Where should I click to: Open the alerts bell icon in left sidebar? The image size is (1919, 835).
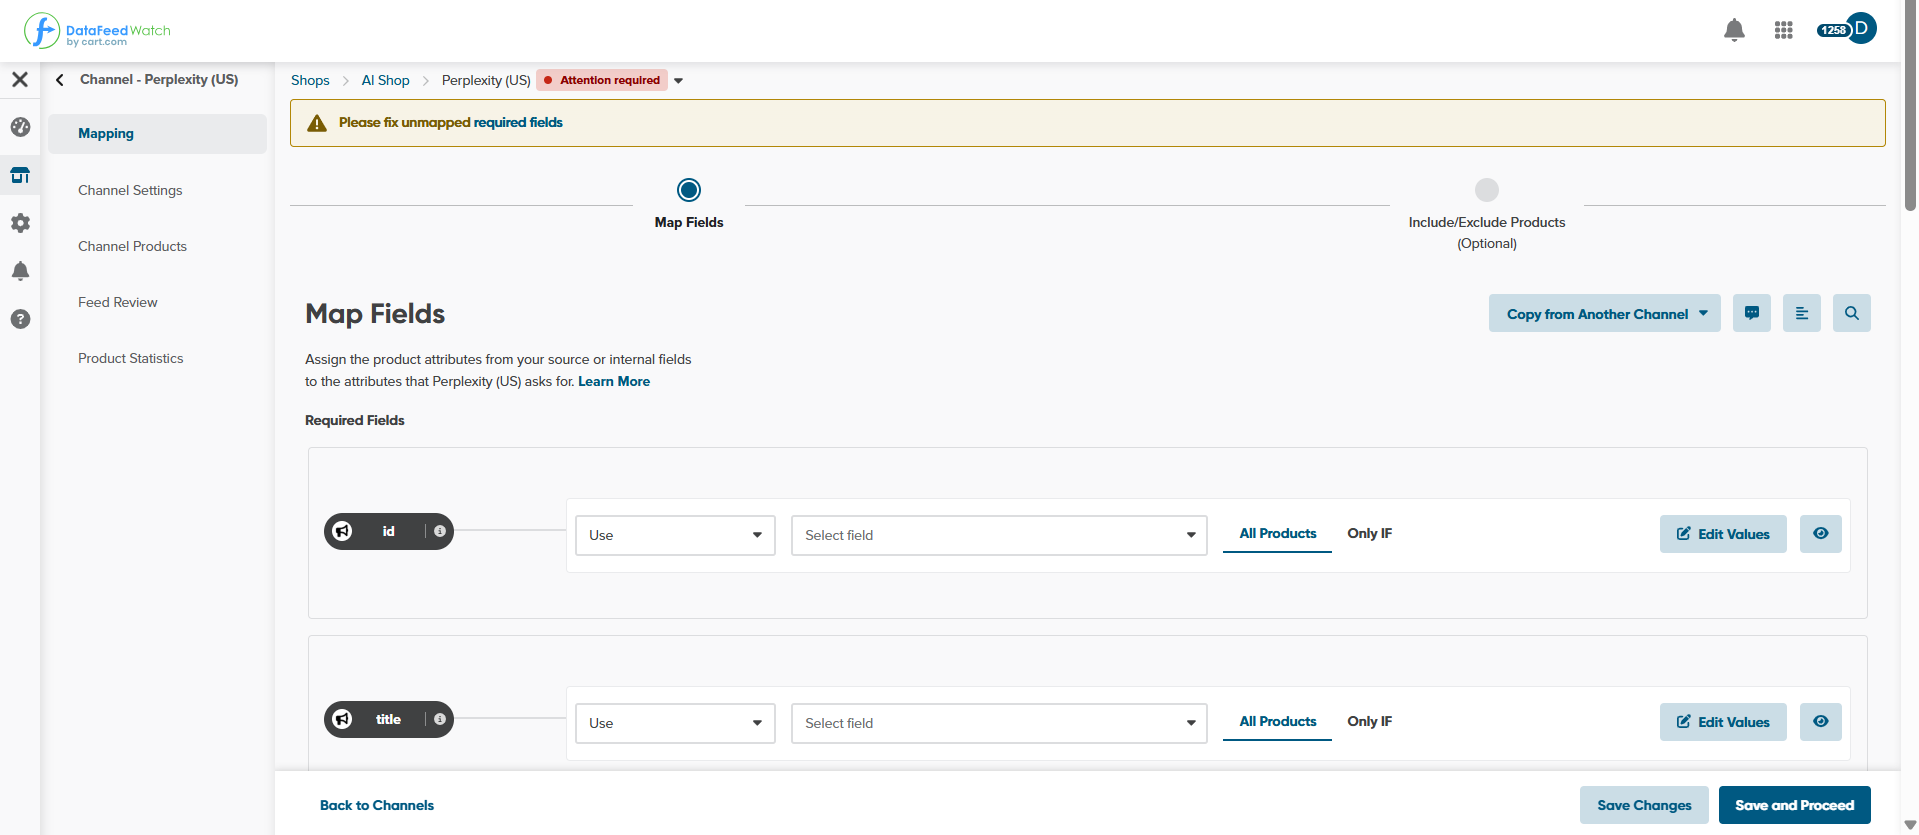coord(20,271)
